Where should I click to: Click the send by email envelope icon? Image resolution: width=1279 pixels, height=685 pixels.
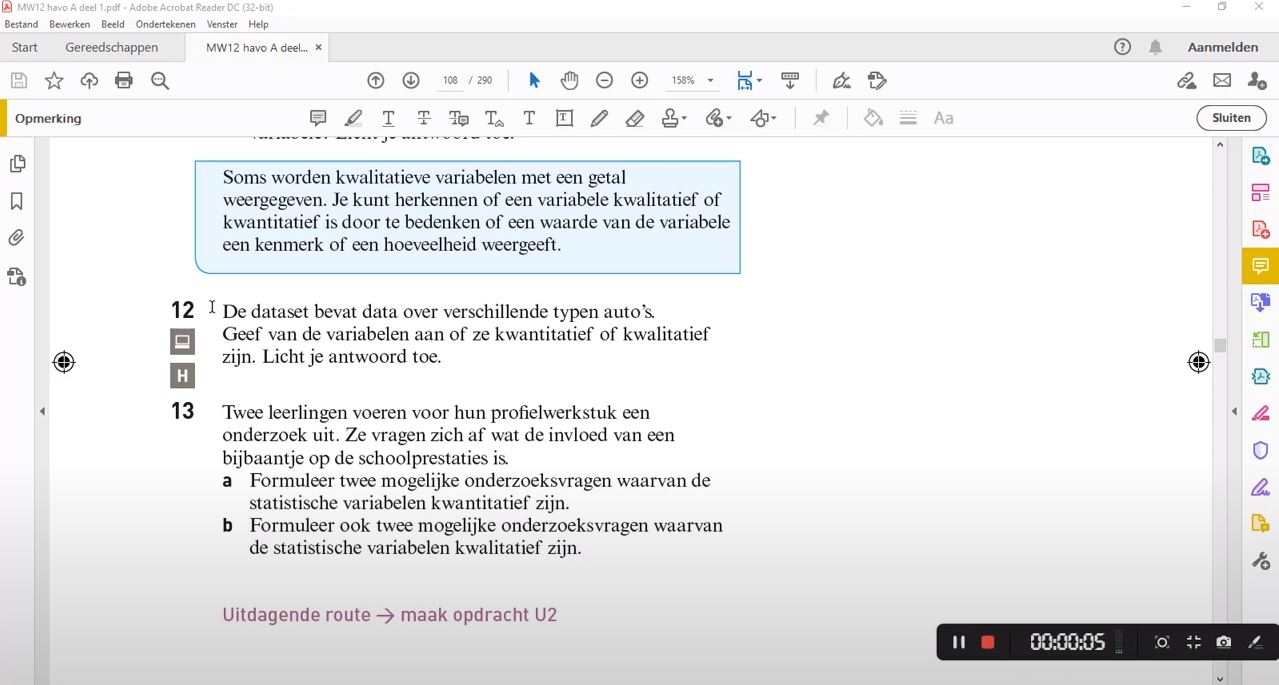(x=1222, y=81)
